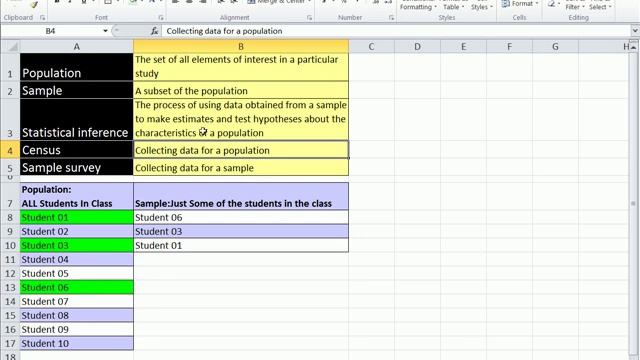Open the Conditional Formatting dropdown

(x=418, y=6)
